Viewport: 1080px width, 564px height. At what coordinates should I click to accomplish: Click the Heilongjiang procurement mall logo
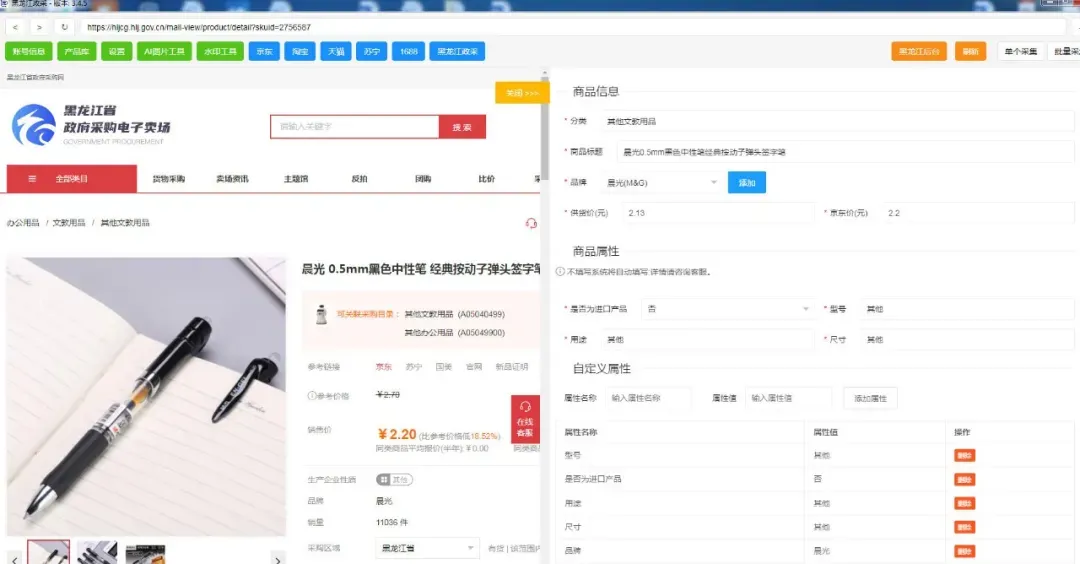[x=91, y=125]
